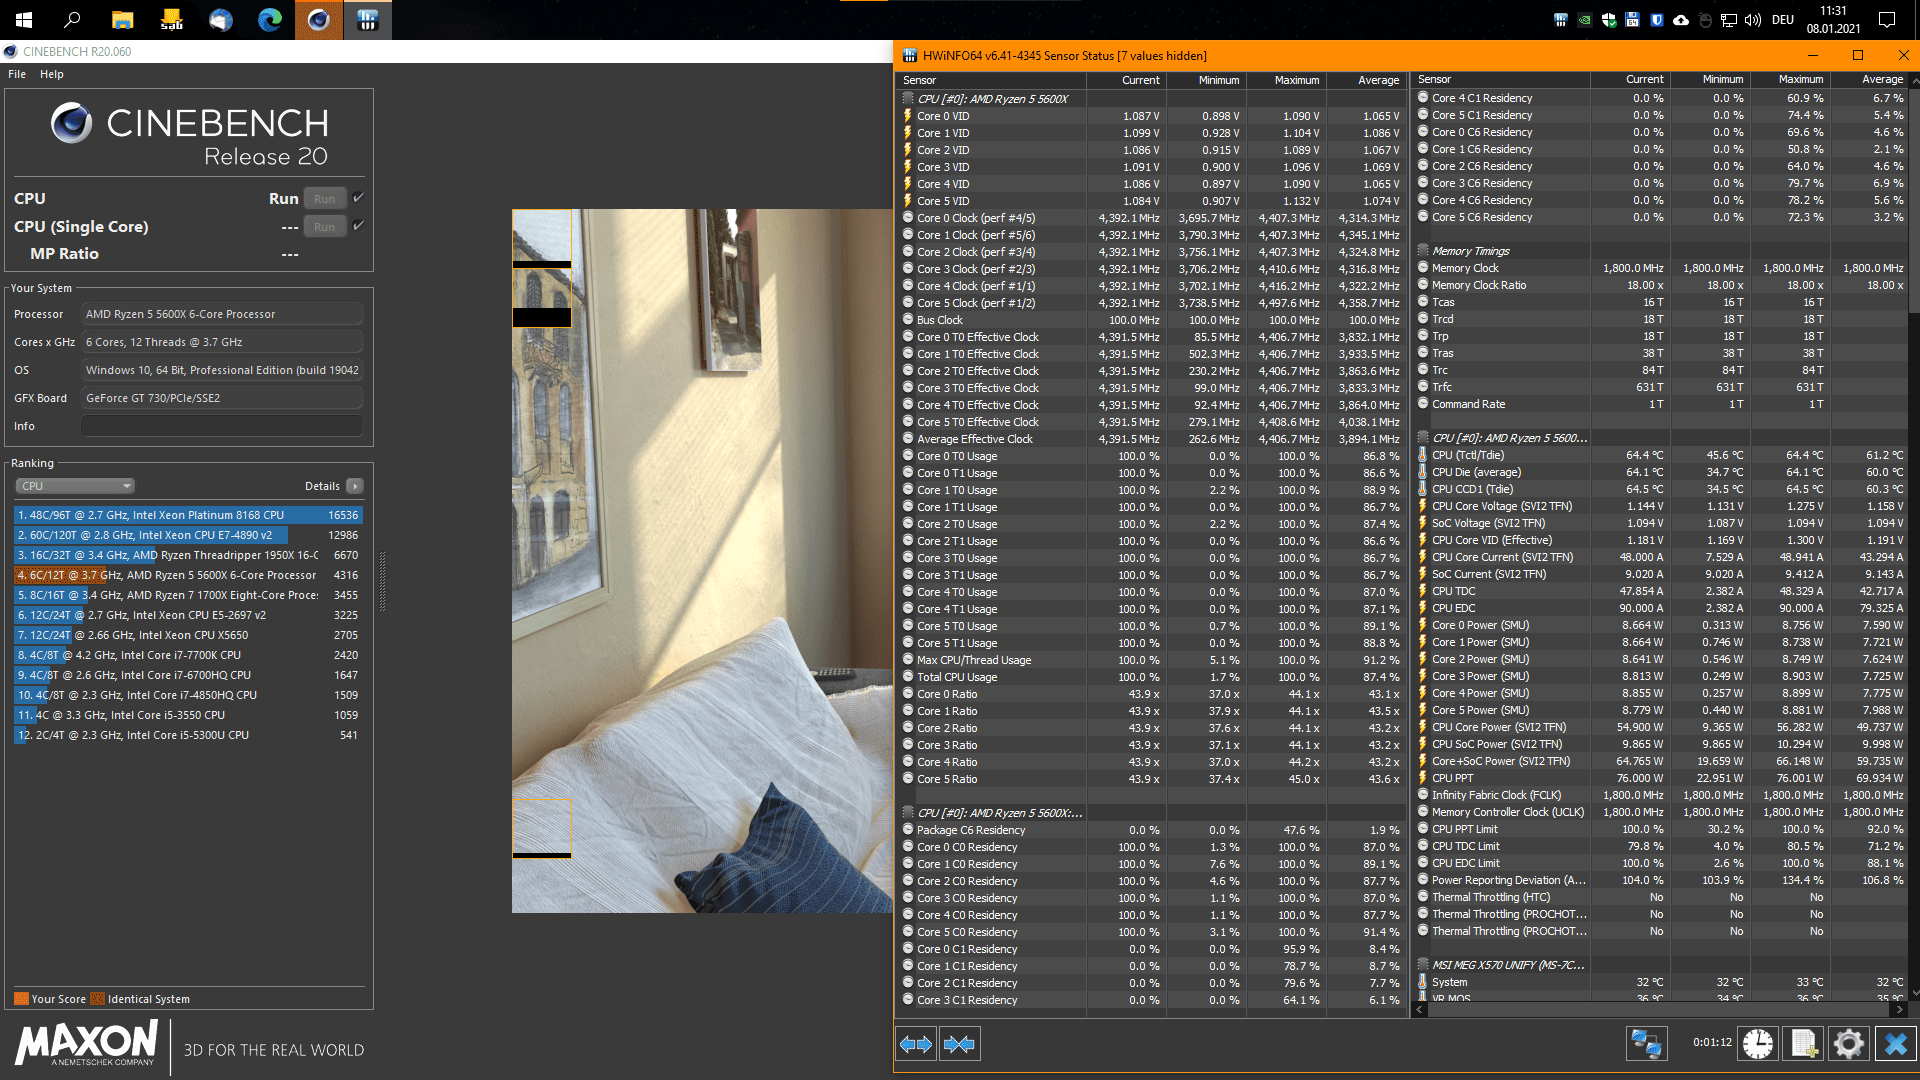1920x1080 pixels.
Task: Reset sensor clock timer icon in HWiNFO
Action: [1758, 1044]
